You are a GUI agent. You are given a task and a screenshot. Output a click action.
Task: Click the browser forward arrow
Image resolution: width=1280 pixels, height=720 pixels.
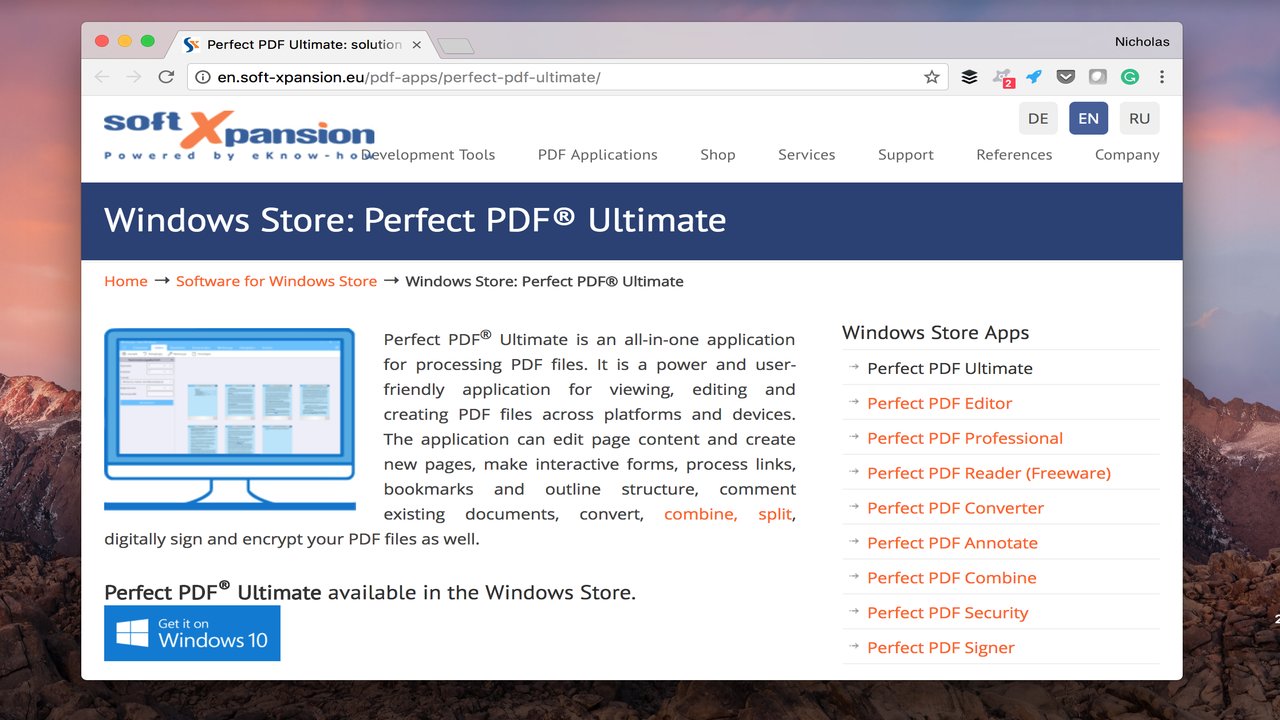(134, 77)
